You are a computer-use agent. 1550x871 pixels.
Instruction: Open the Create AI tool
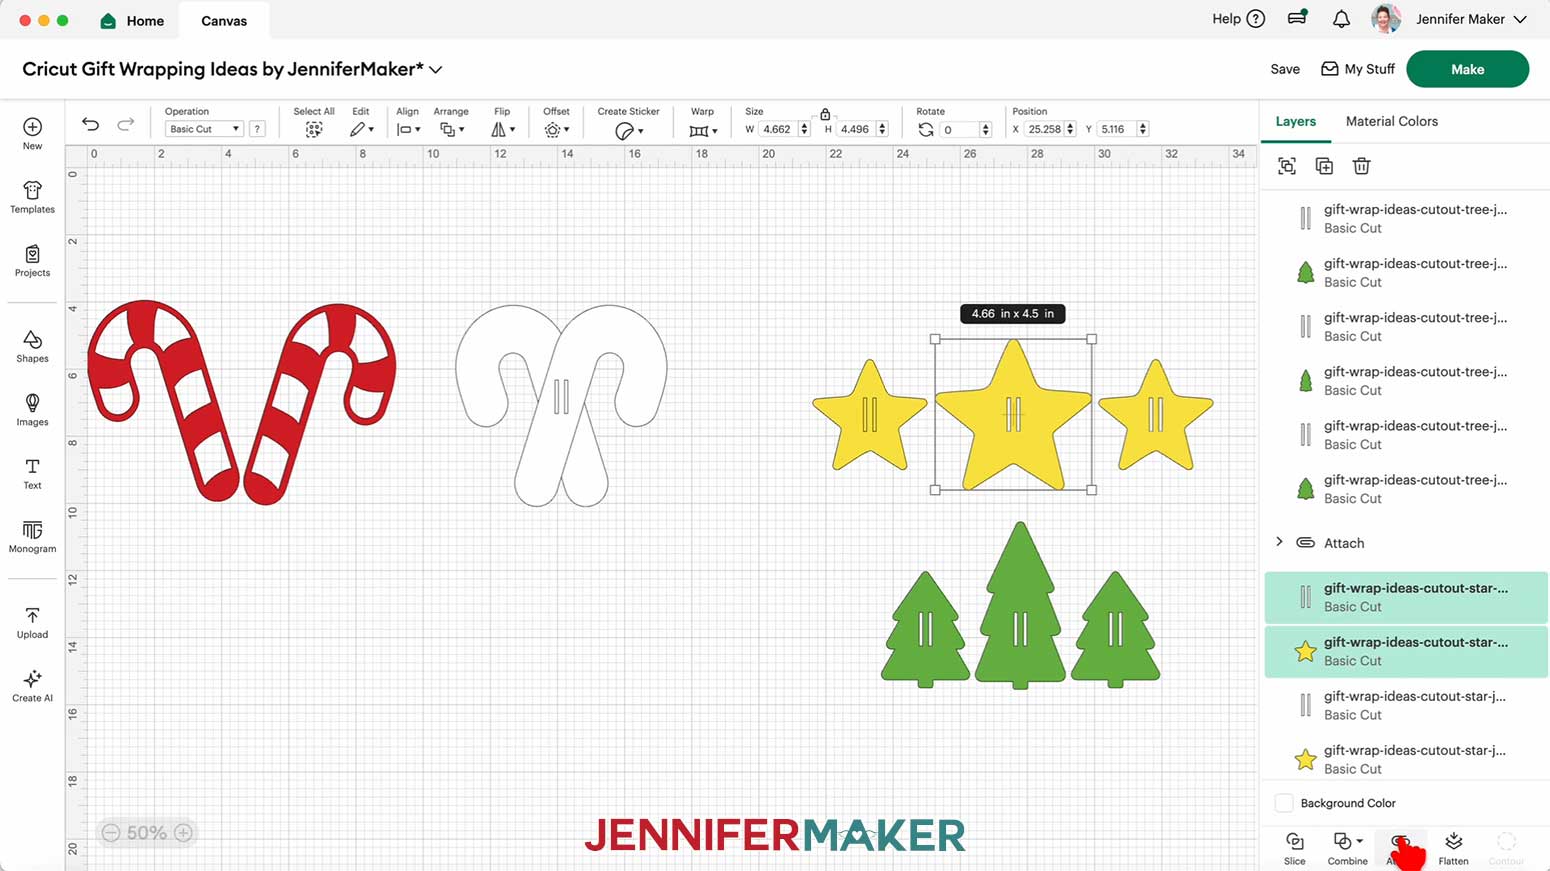tap(32, 686)
